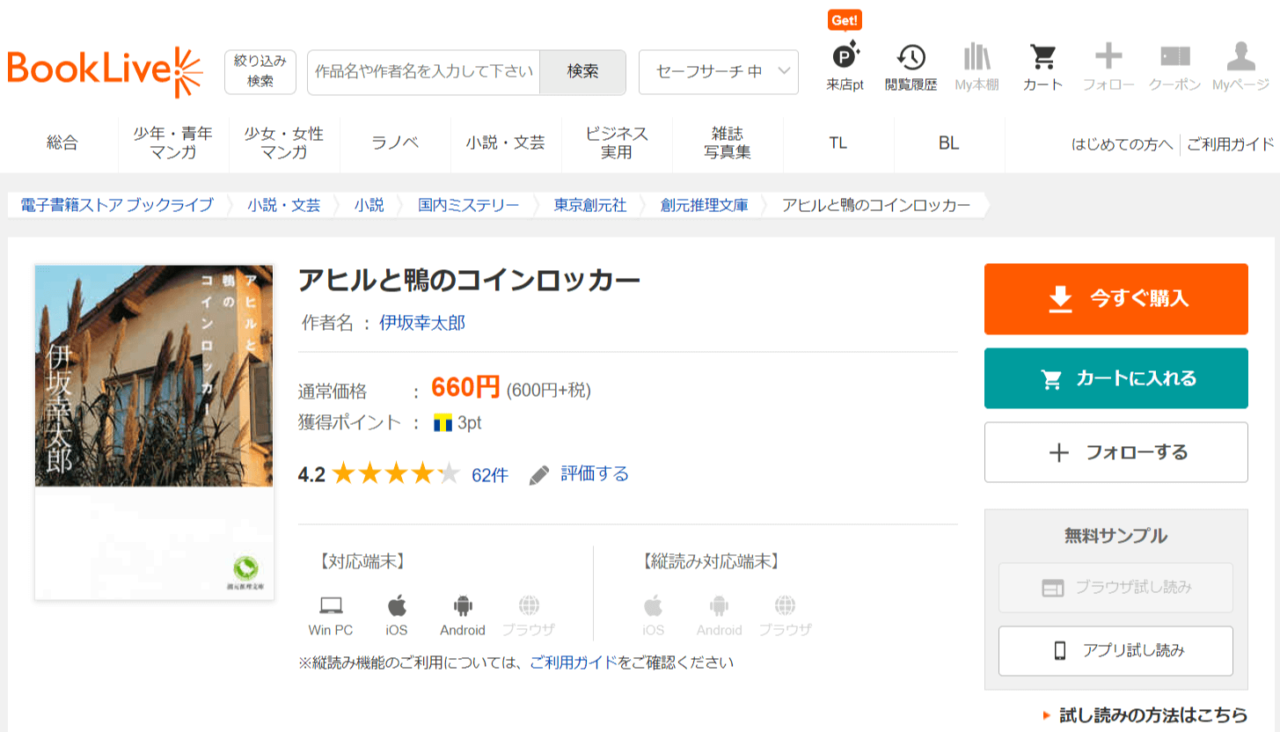Image resolution: width=1280 pixels, height=732 pixels.
Task: Open My本棚 bookshelf icon
Action: pyautogui.click(x=977, y=67)
